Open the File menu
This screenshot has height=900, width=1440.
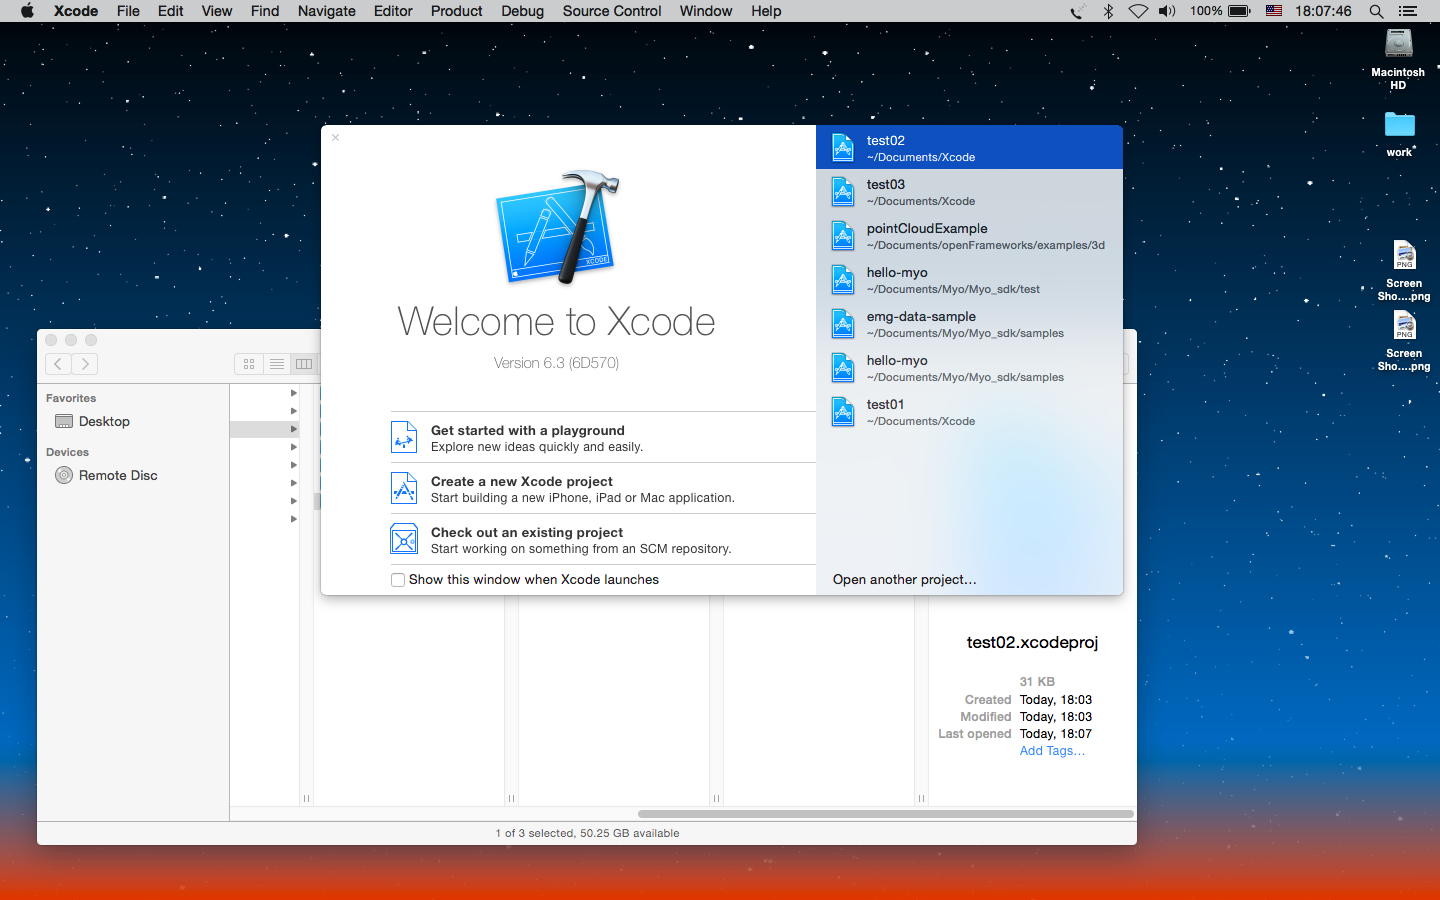click(128, 11)
